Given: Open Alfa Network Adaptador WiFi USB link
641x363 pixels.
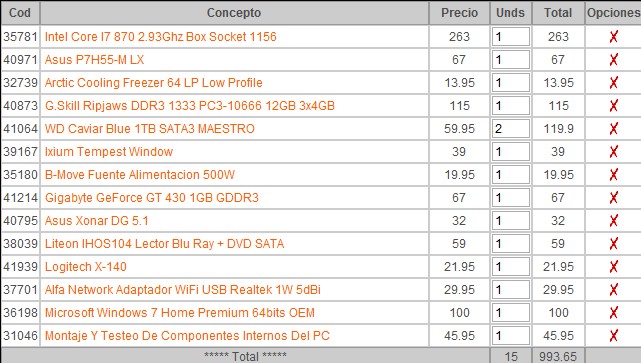Looking at the screenshot, I should (183, 290).
